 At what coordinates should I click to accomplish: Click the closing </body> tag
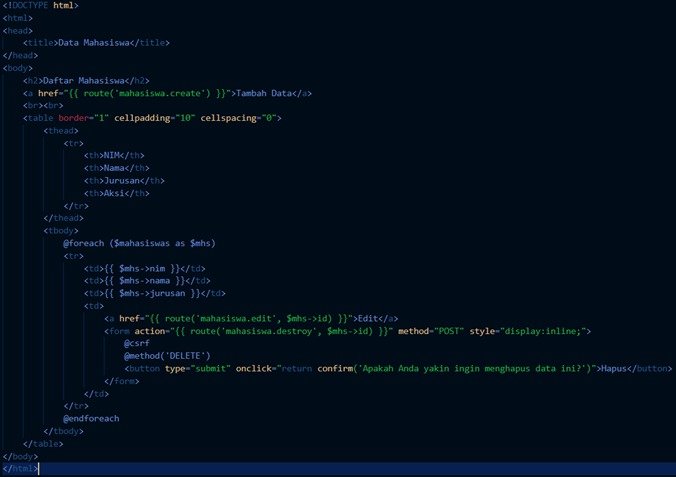[20, 456]
